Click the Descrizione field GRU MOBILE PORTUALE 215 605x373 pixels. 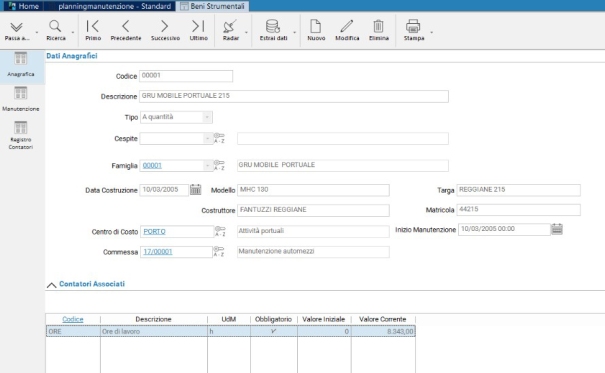click(x=294, y=96)
